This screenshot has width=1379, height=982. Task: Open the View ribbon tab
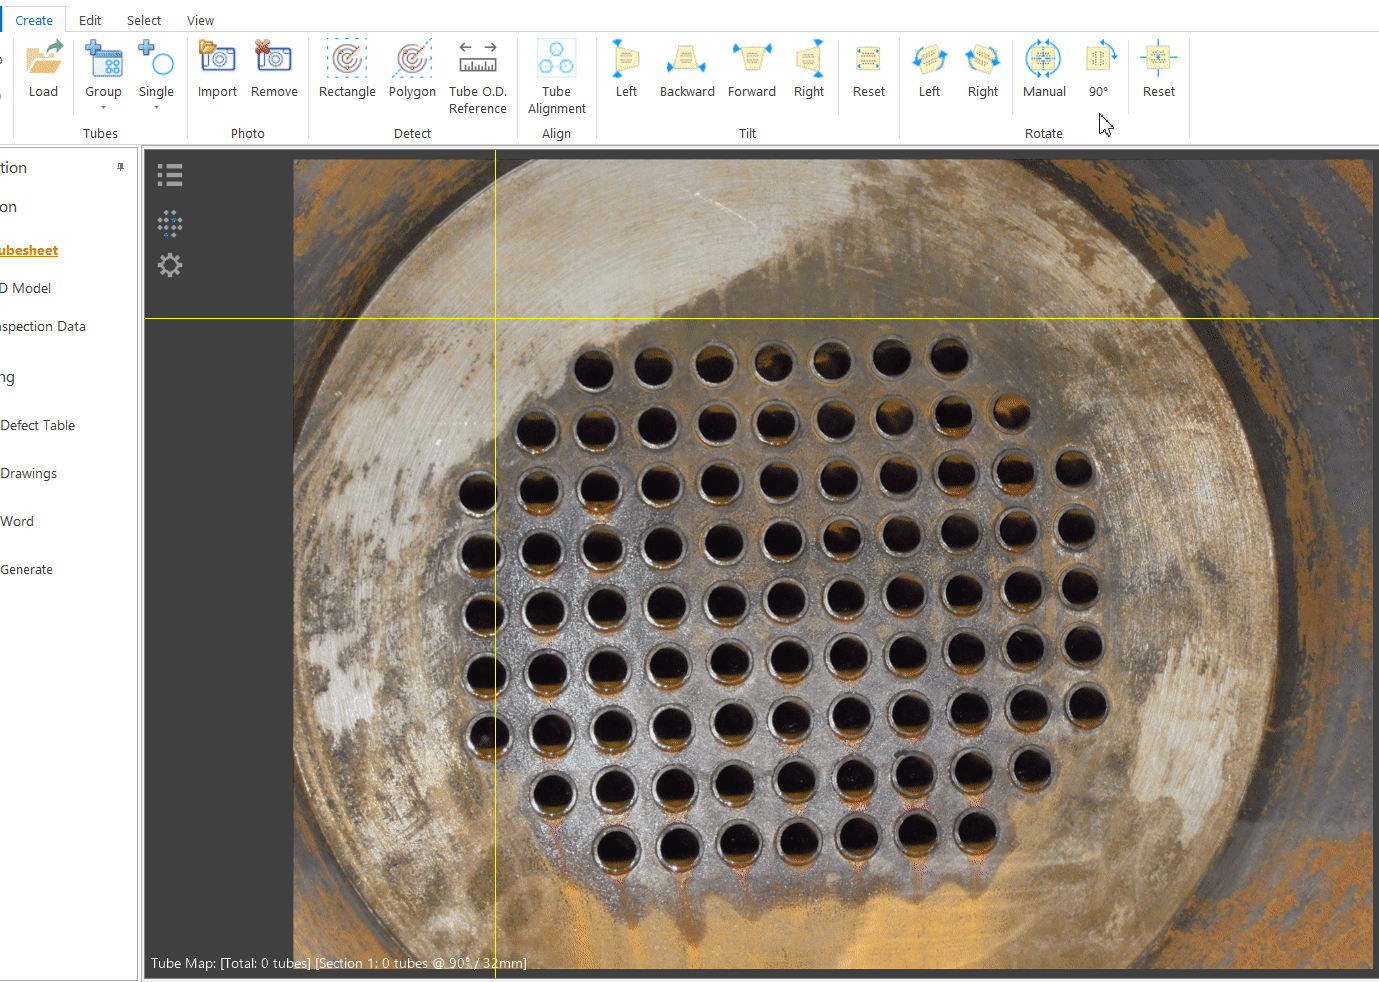[200, 19]
